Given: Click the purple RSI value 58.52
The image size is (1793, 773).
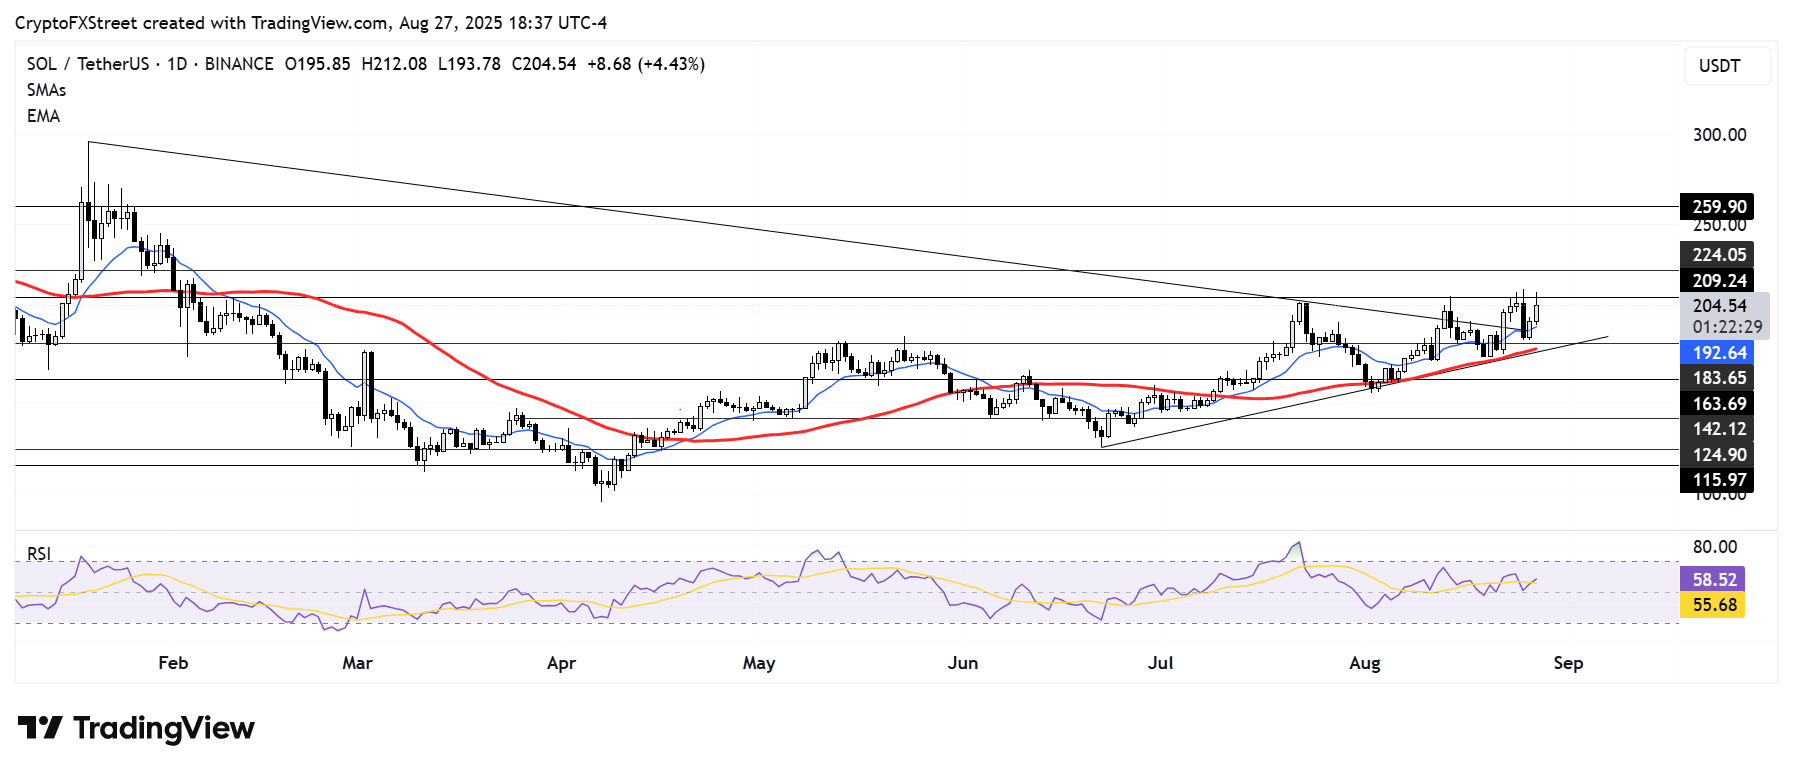Looking at the screenshot, I should coord(1713,580).
